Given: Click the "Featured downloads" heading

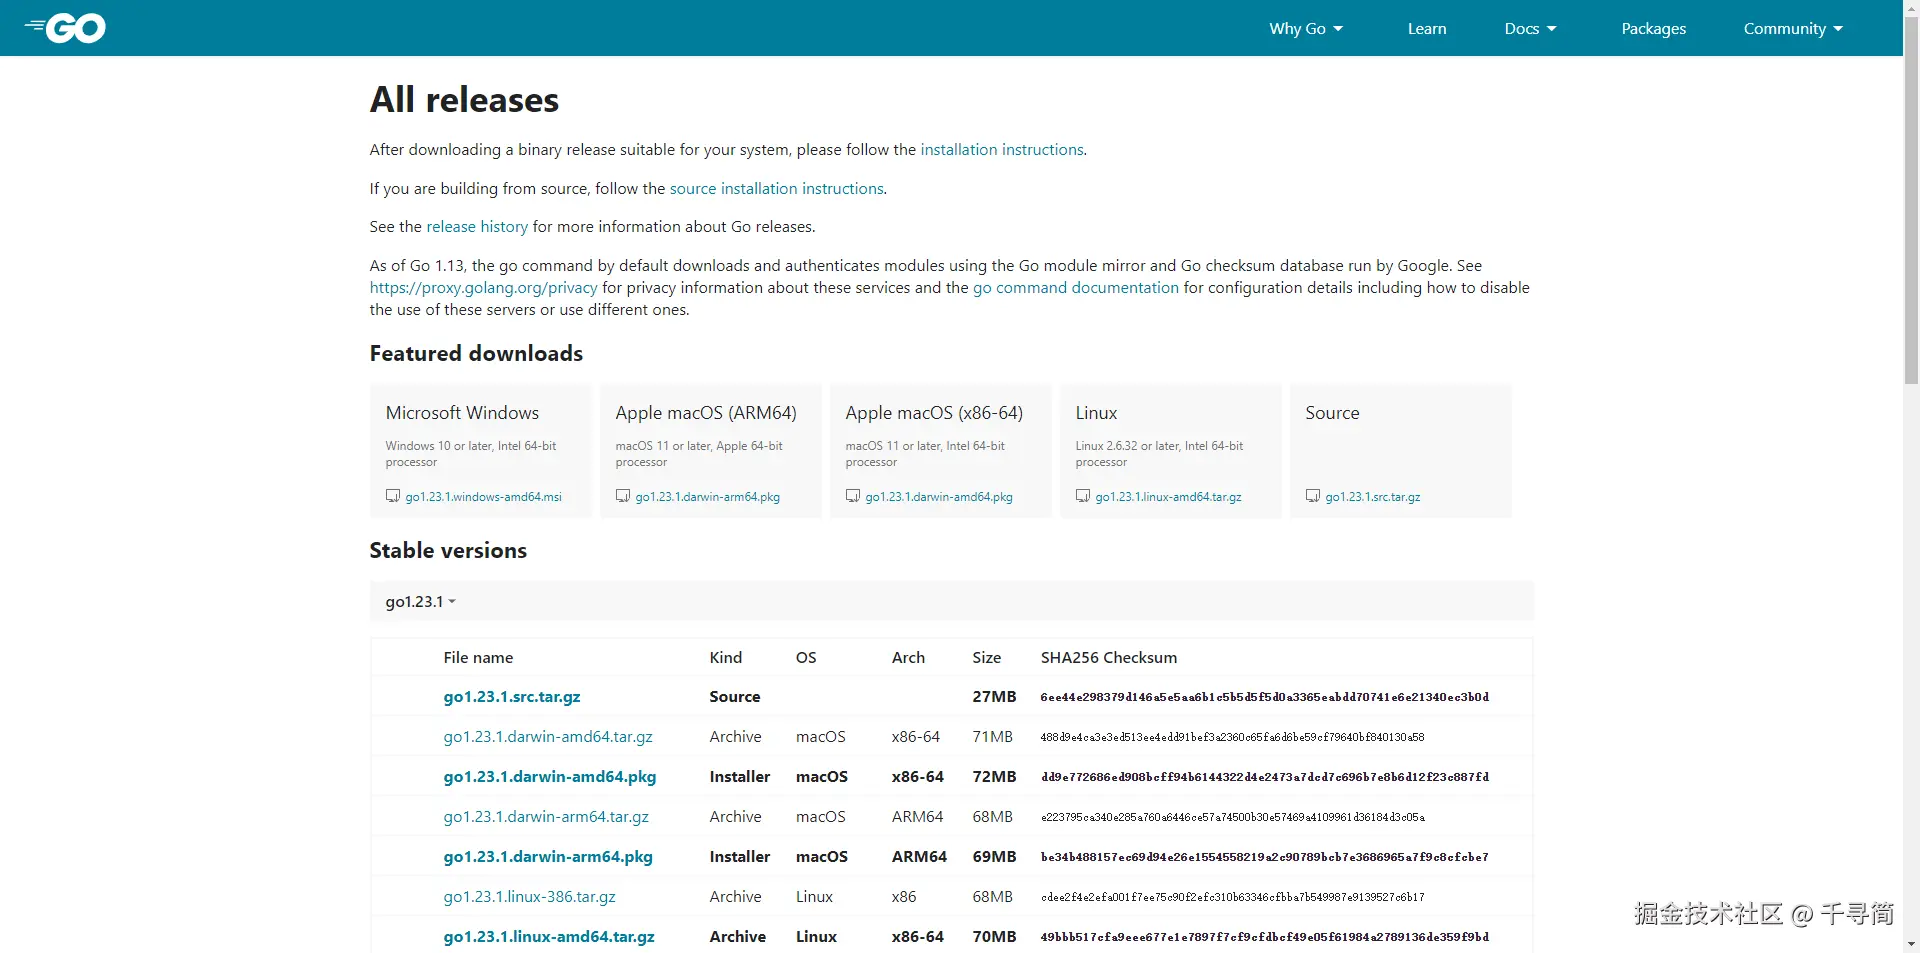Looking at the screenshot, I should point(476,353).
